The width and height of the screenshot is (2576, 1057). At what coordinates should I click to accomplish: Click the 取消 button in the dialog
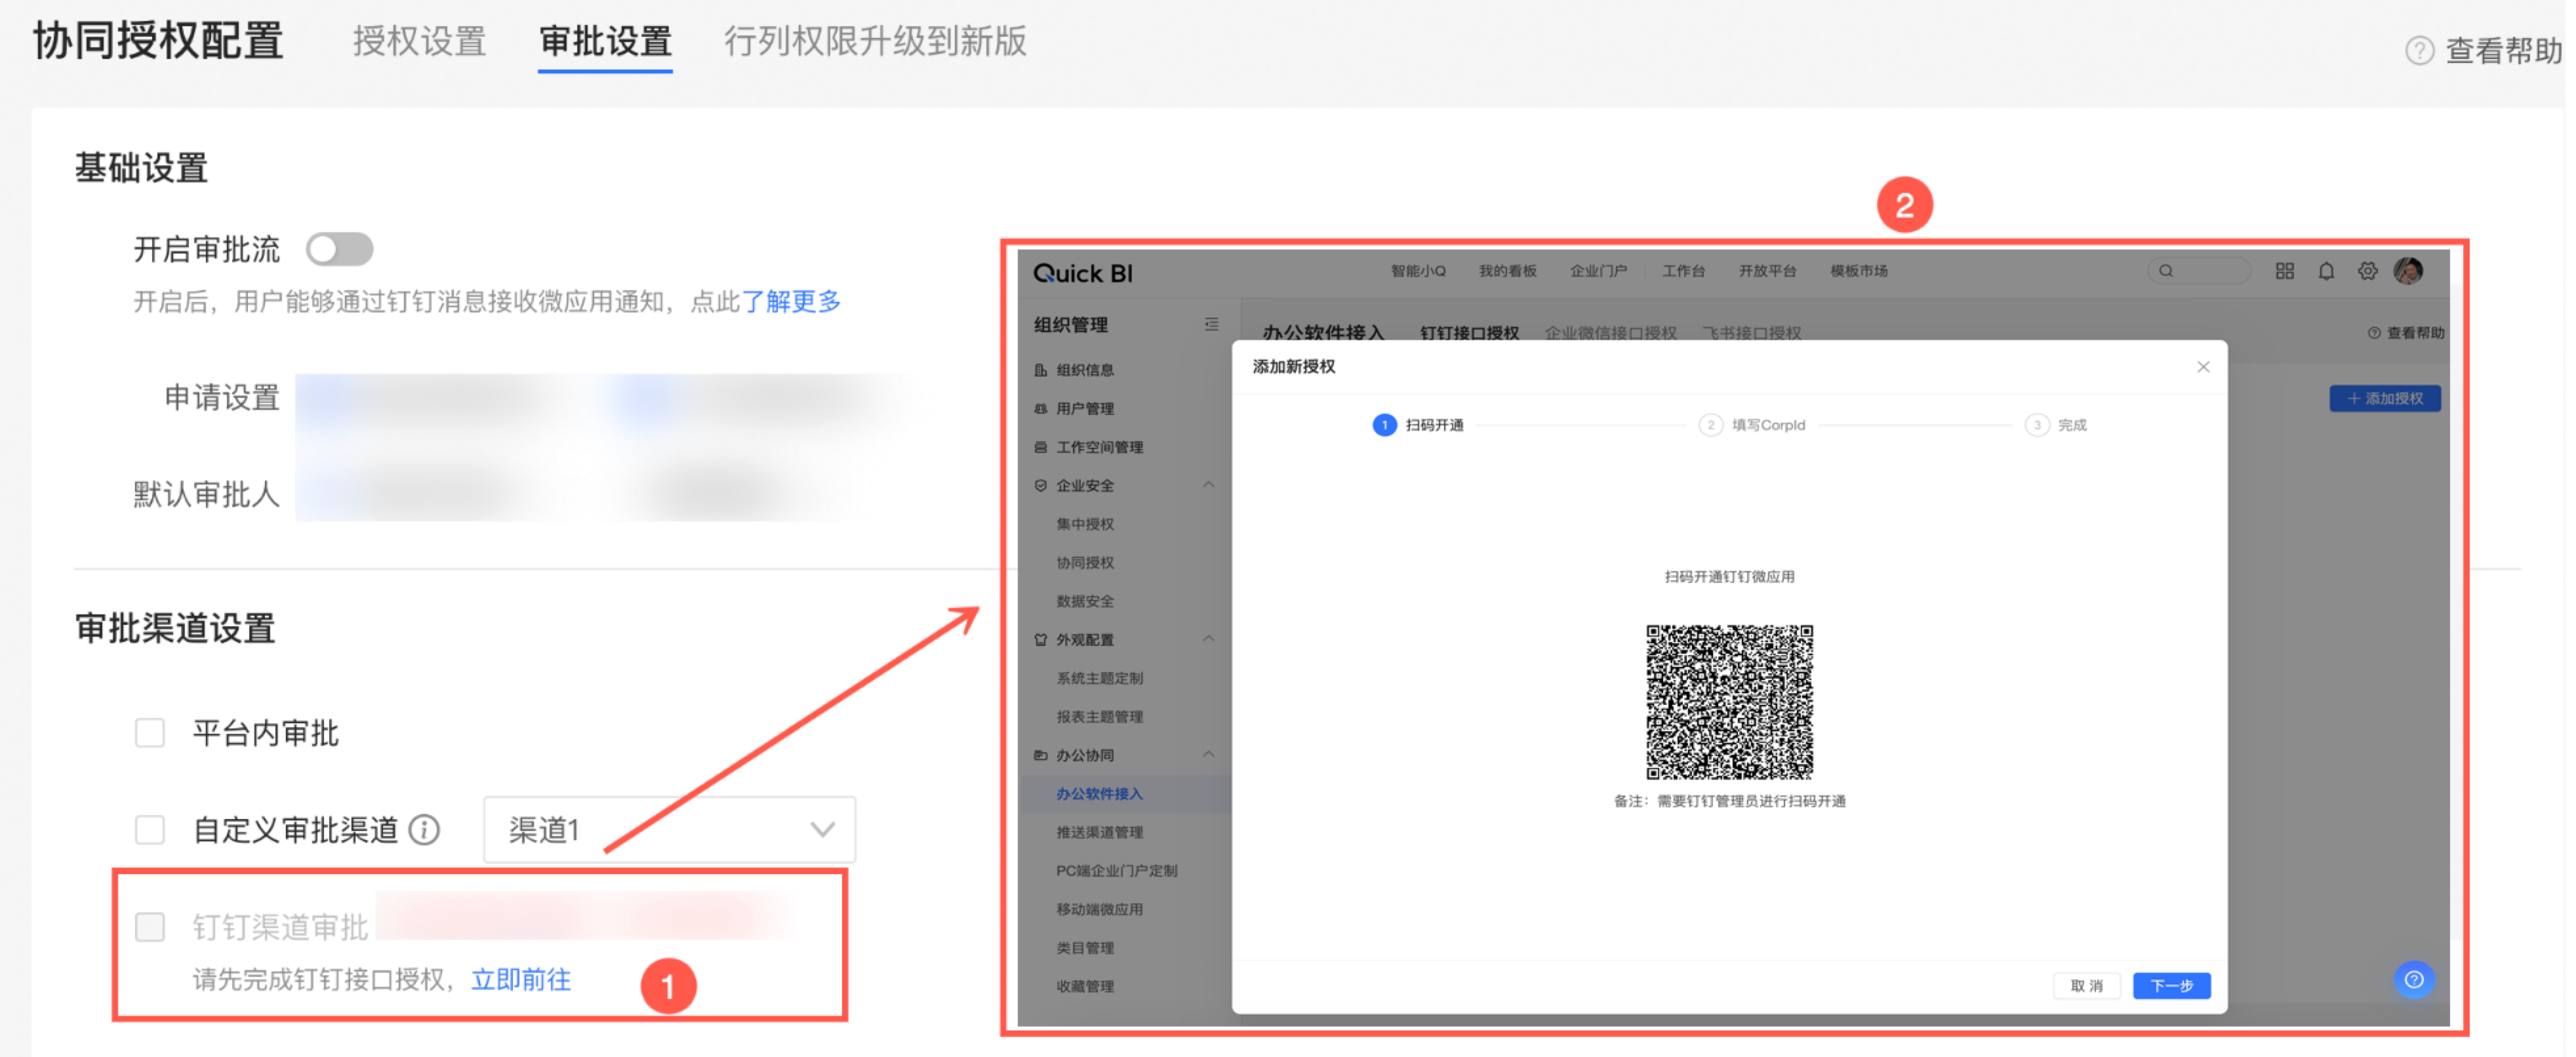(x=2086, y=986)
